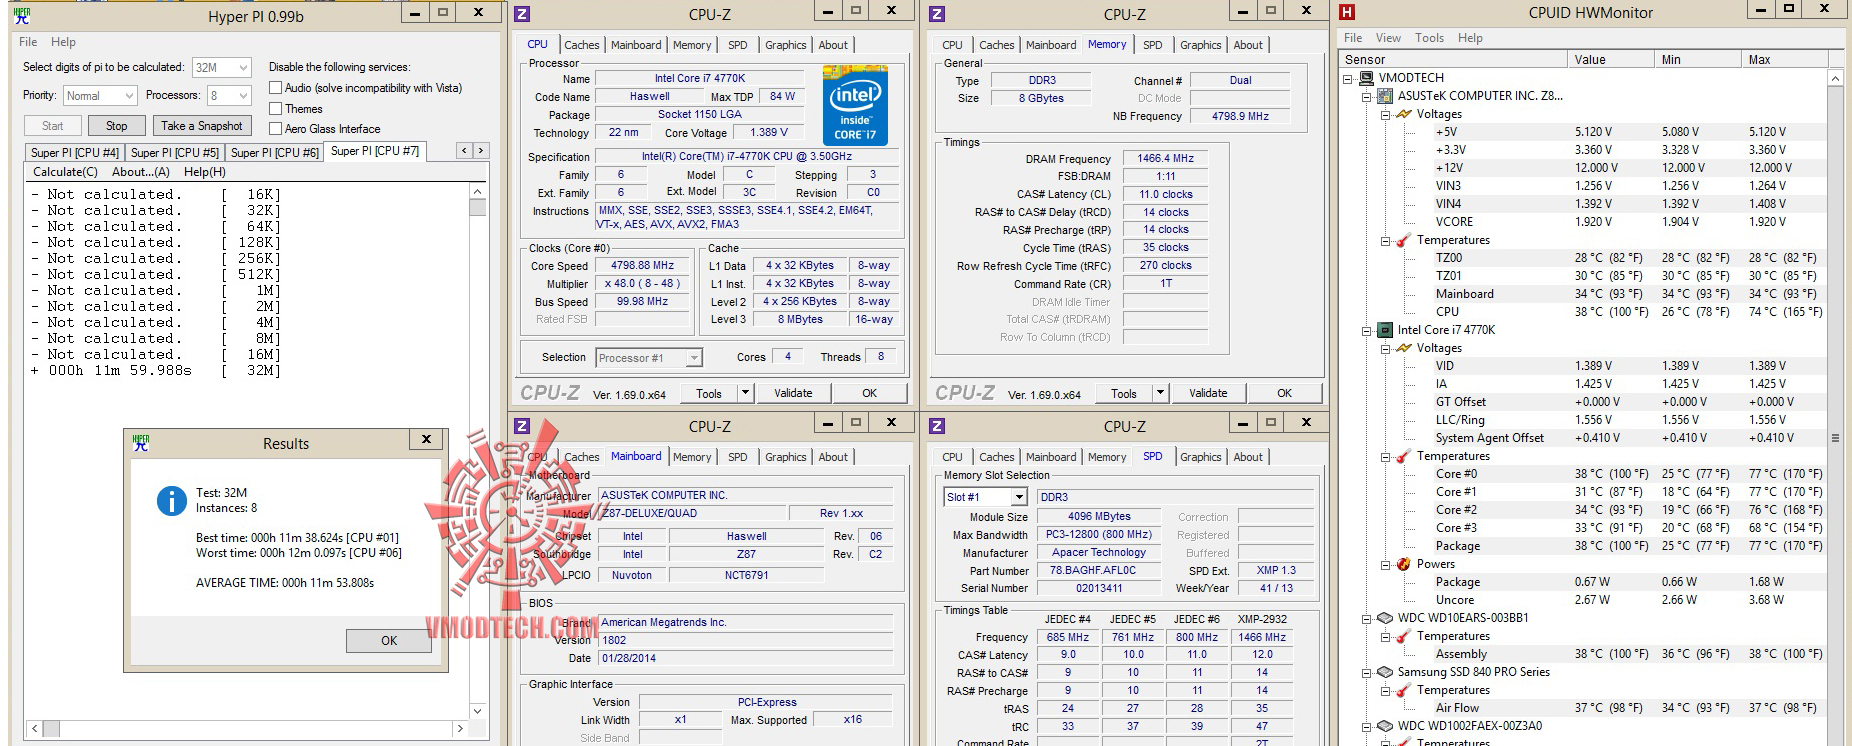The height and width of the screenshot is (746, 1852).
Task: Close the Results dialog with X button
Action: coord(426,440)
